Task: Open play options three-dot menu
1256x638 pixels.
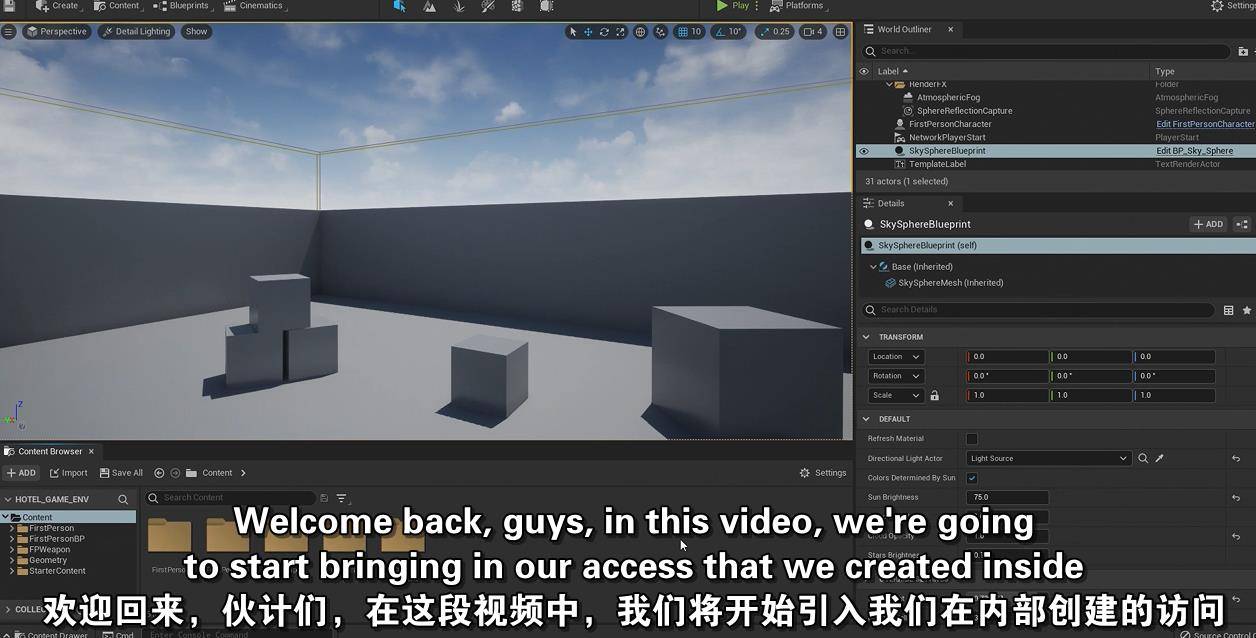Action: [x=757, y=6]
